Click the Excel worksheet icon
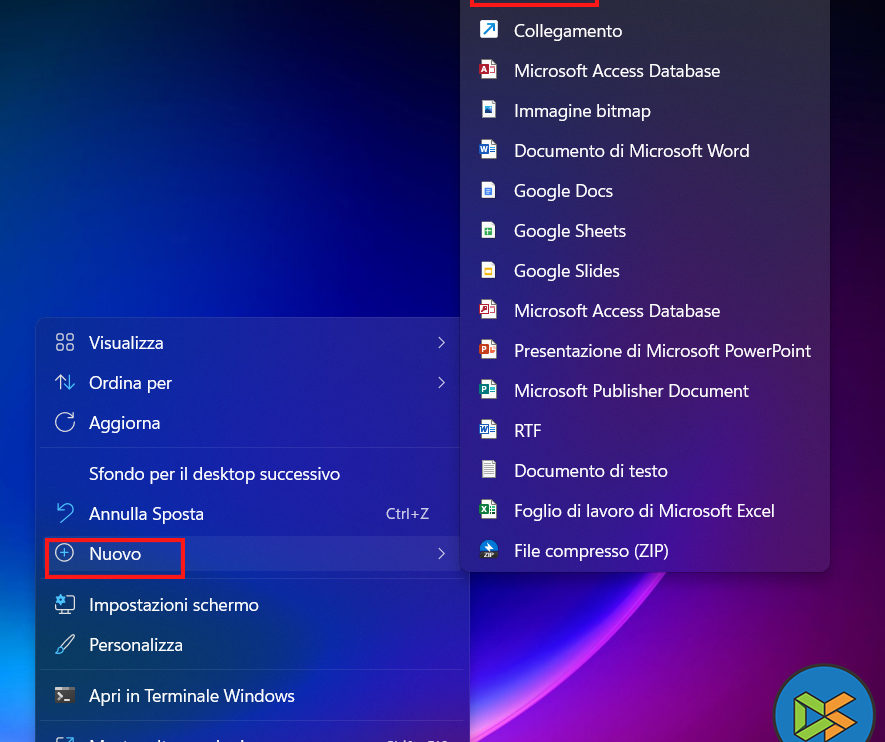The height and width of the screenshot is (742, 885). coord(488,510)
